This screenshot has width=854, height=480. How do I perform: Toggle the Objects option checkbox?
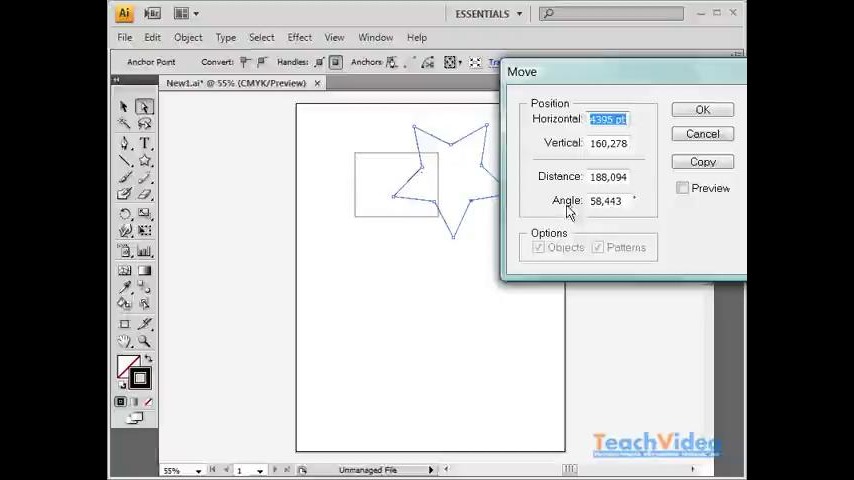(x=539, y=247)
